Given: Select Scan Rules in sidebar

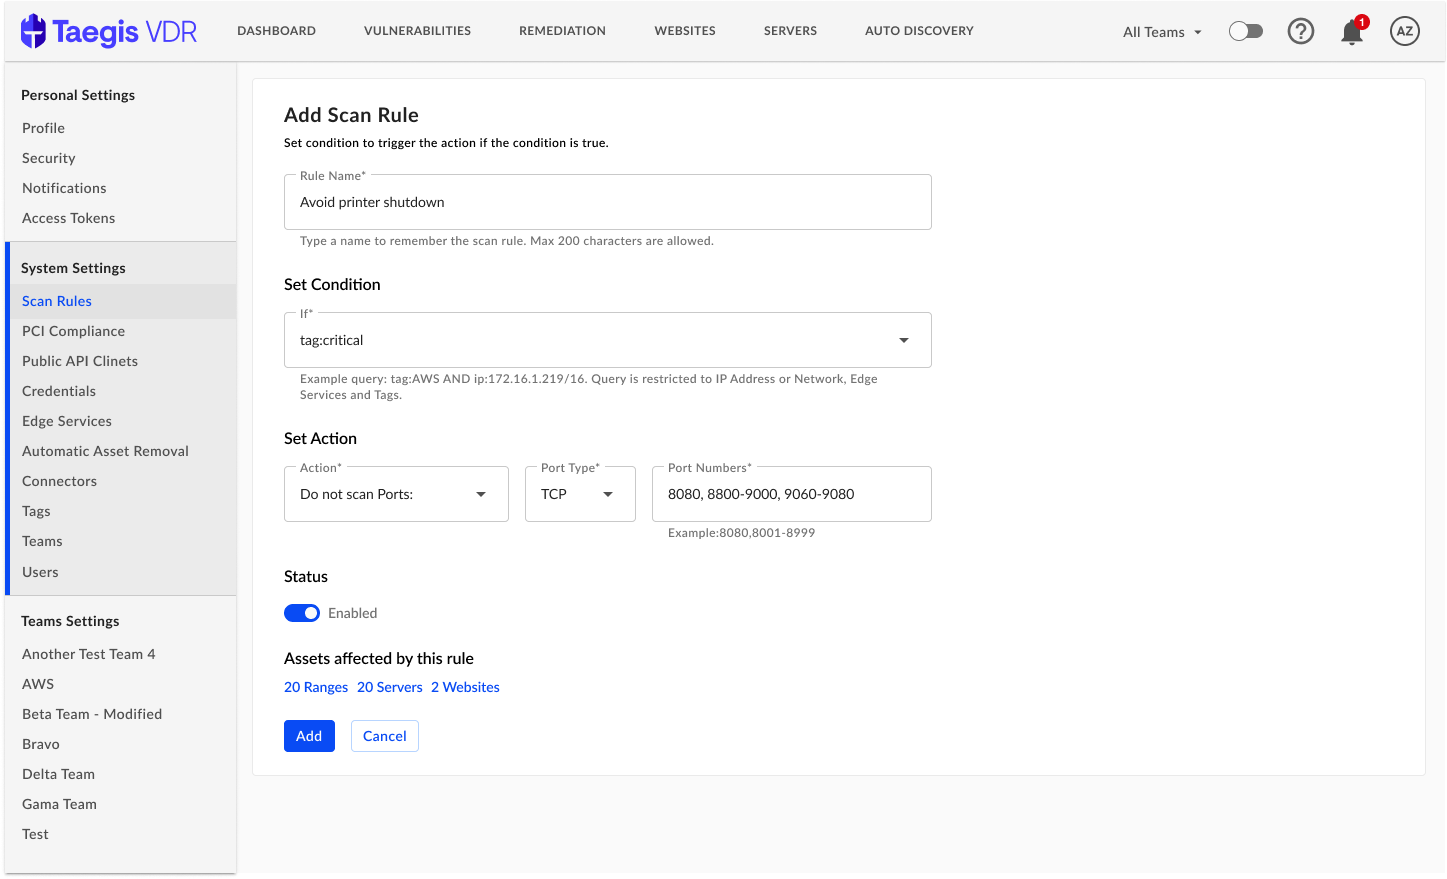Looking at the screenshot, I should [x=57, y=301].
